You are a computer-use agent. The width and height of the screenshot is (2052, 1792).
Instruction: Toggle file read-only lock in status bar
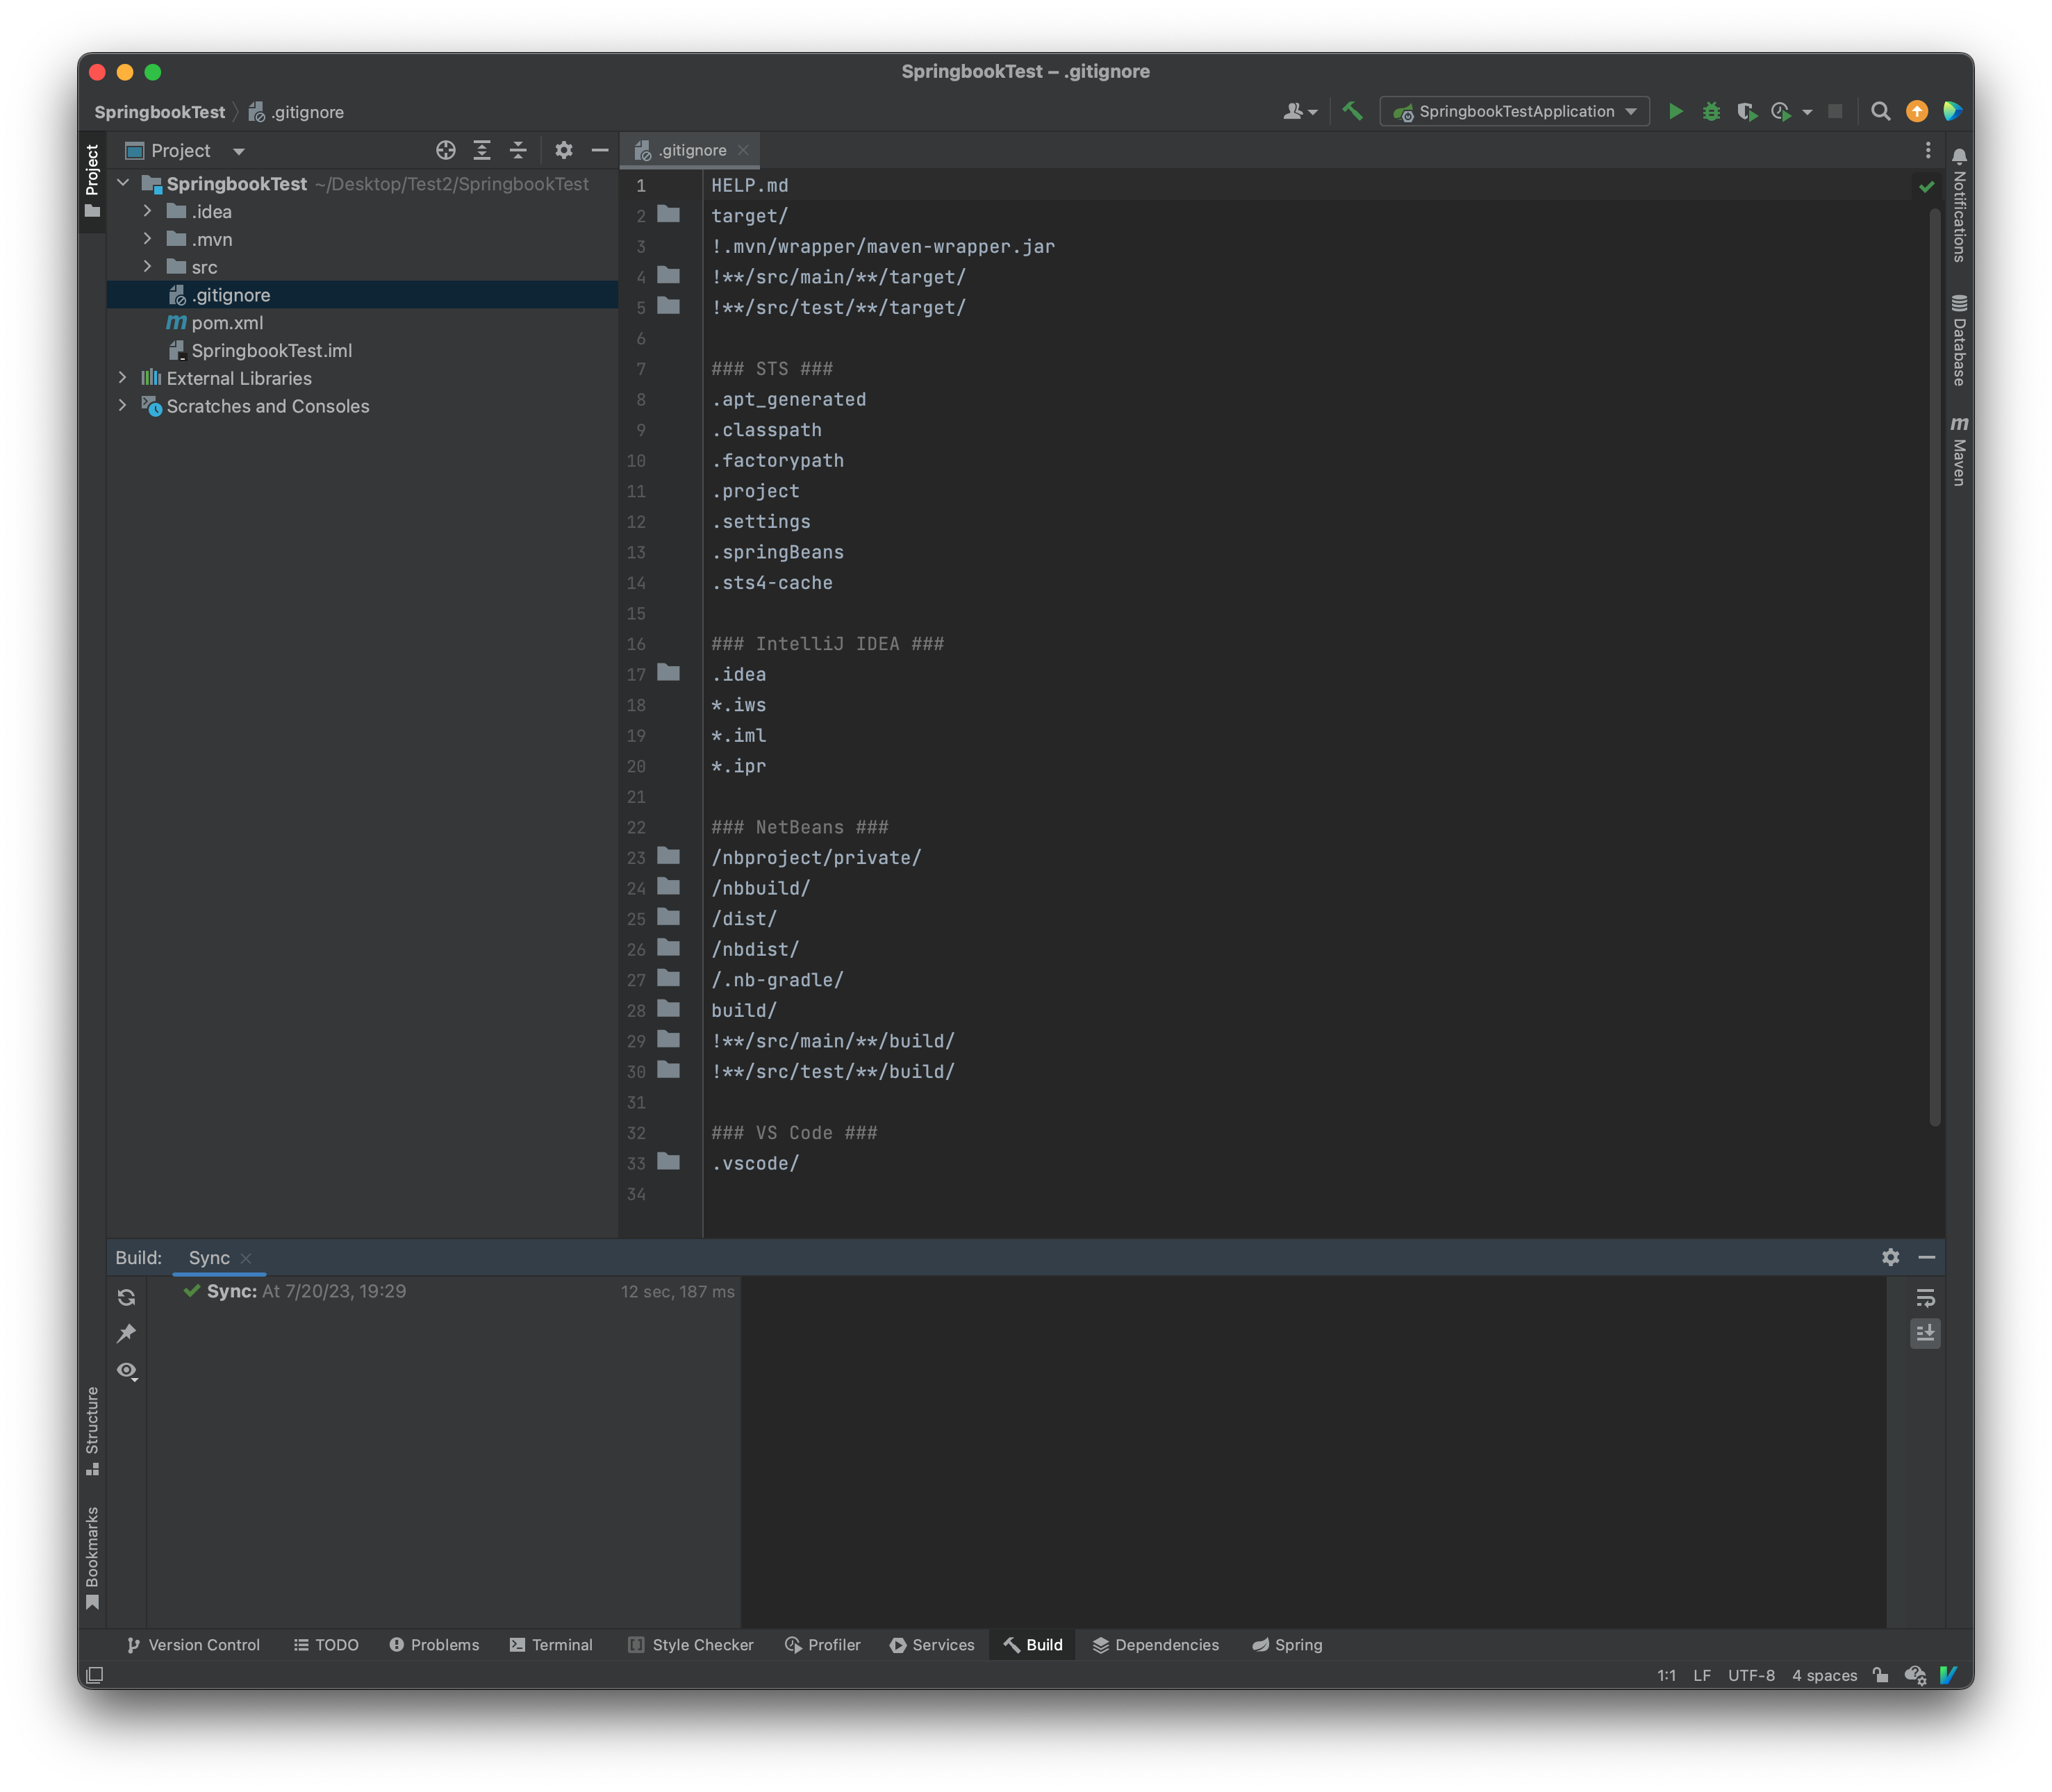pyautogui.click(x=1880, y=1675)
